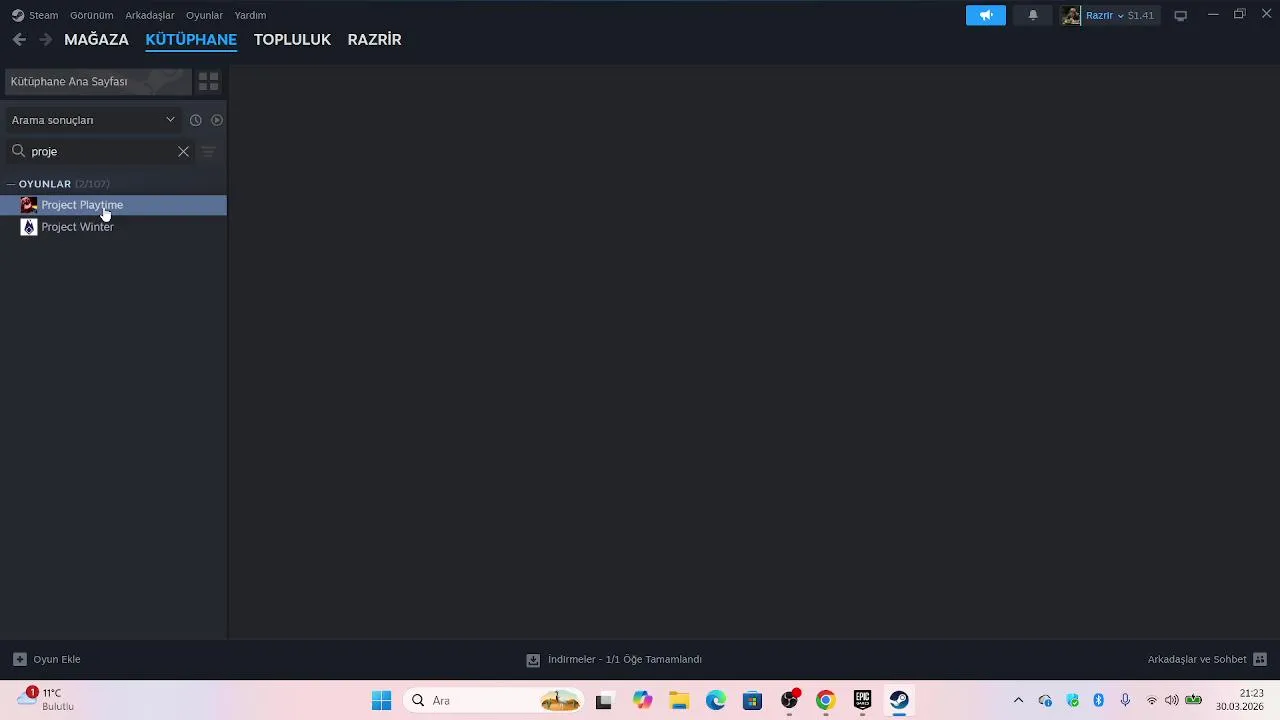1280x720 pixels.
Task: Click the Razrir profile avatar
Action: [x=1071, y=15]
